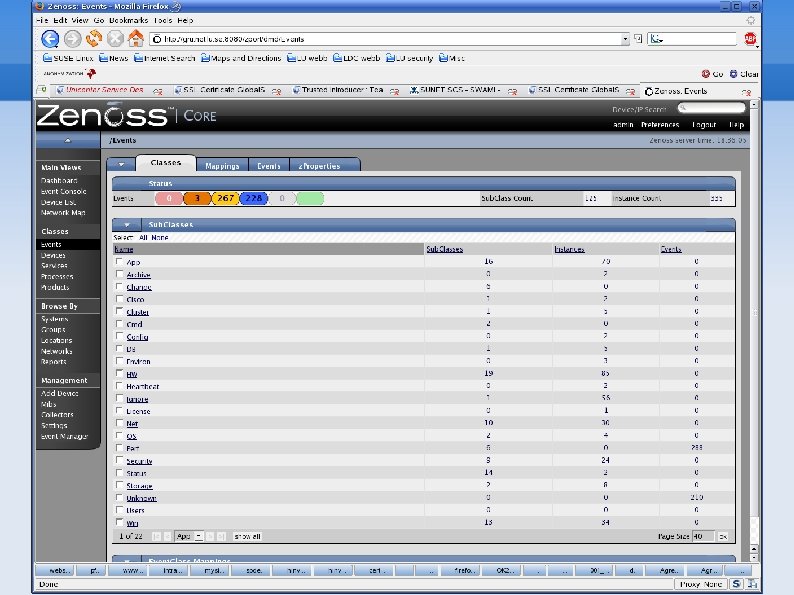
Task: Reload the page with the Refresh icon
Action: pos(94,38)
